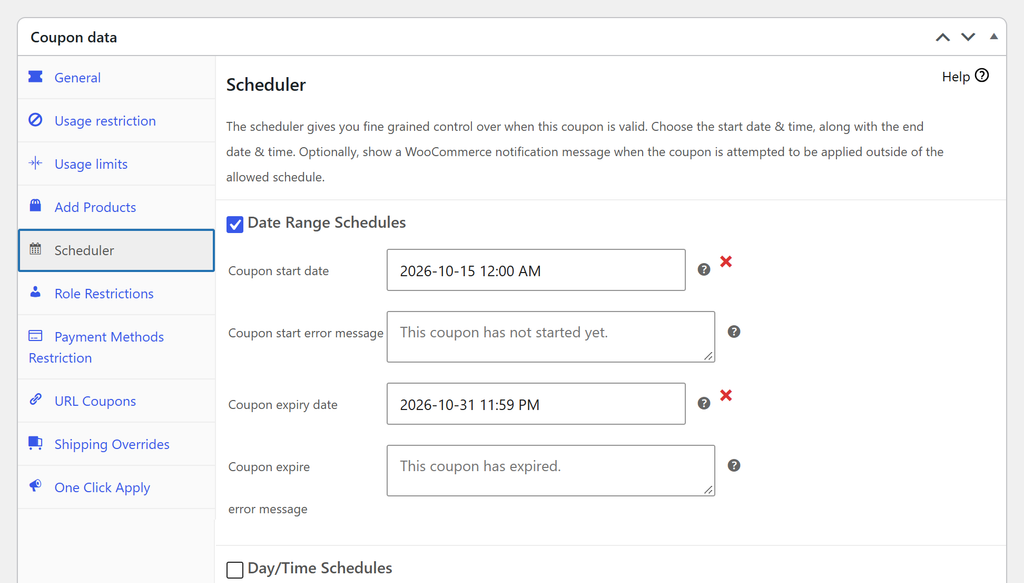Clear the Coupon expiry date with red X
The height and width of the screenshot is (583, 1024).
726,396
